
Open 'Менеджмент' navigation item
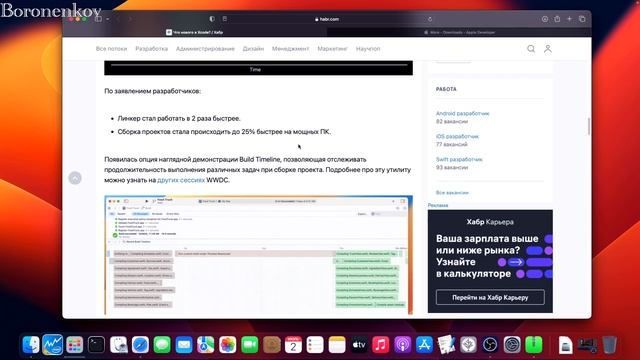click(x=291, y=49)
